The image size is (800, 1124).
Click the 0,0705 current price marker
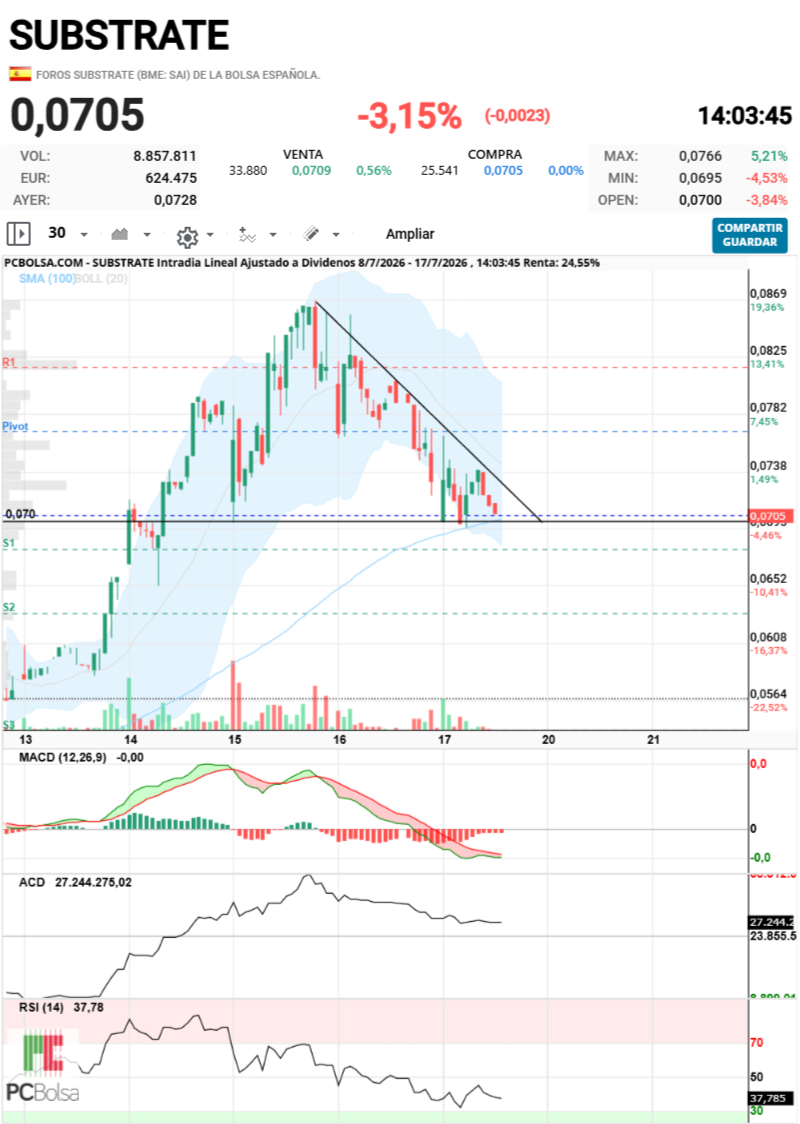pos(771,515)
